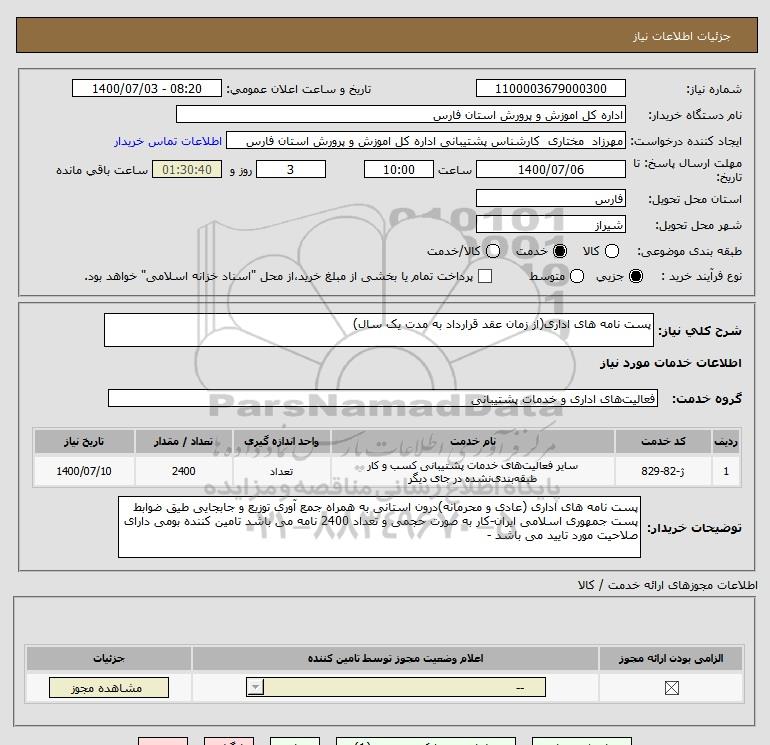Click the تعداد / مقدار column header

pos(184,441)
